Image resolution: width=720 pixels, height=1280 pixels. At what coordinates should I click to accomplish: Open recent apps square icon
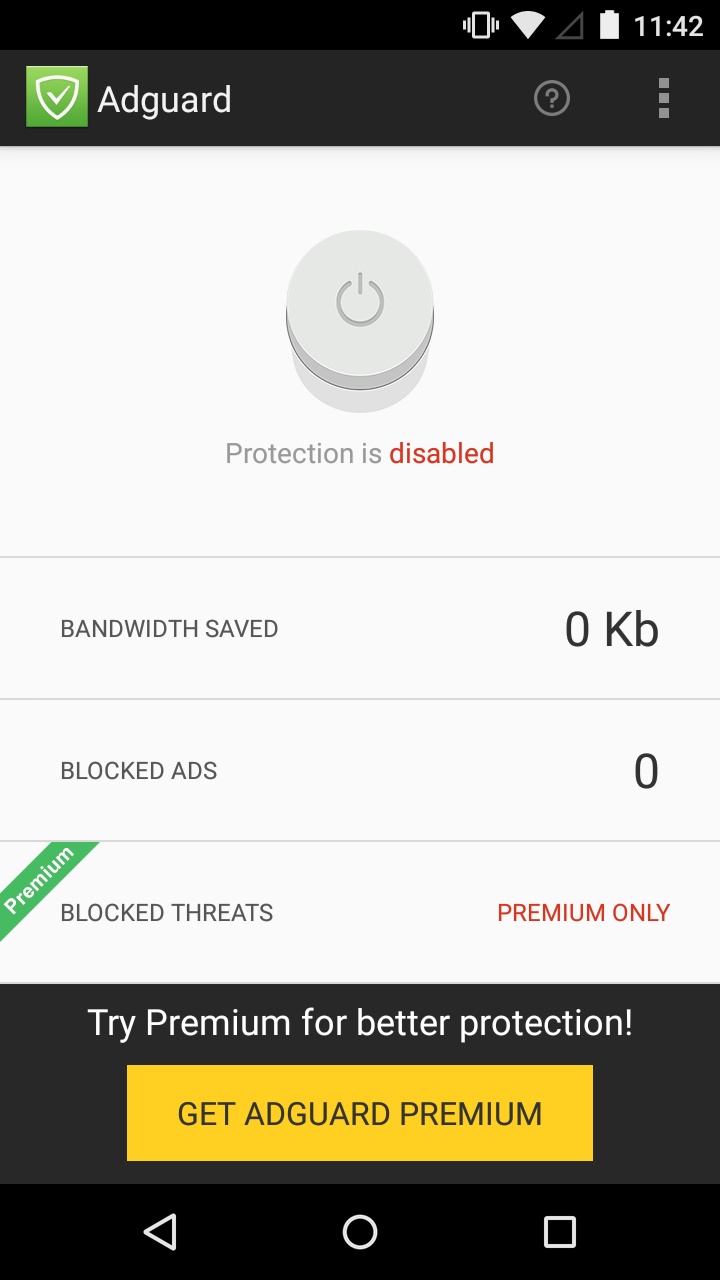coord(559,1232)
